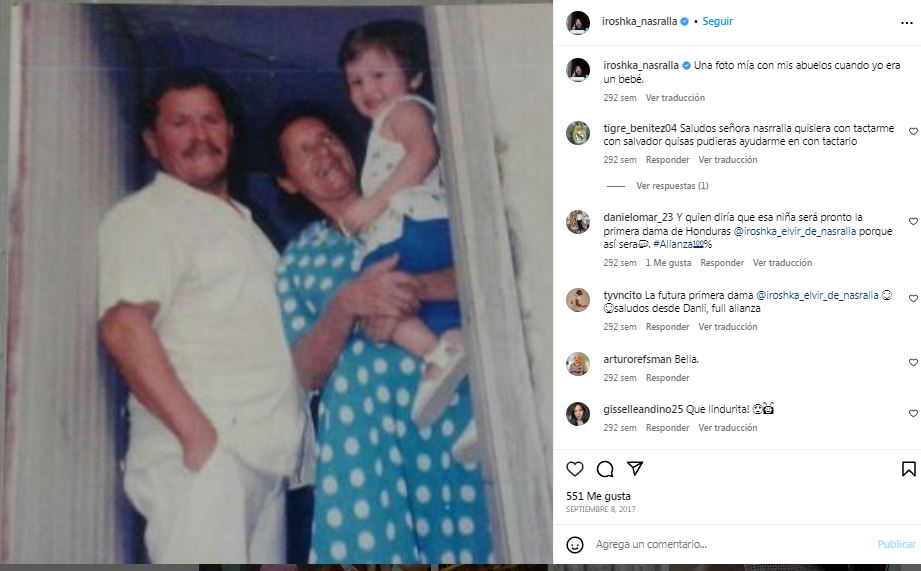Click Responder under arturorefsman's comment
This screenshot has height=571, width=921.
[x=667, y=378]
